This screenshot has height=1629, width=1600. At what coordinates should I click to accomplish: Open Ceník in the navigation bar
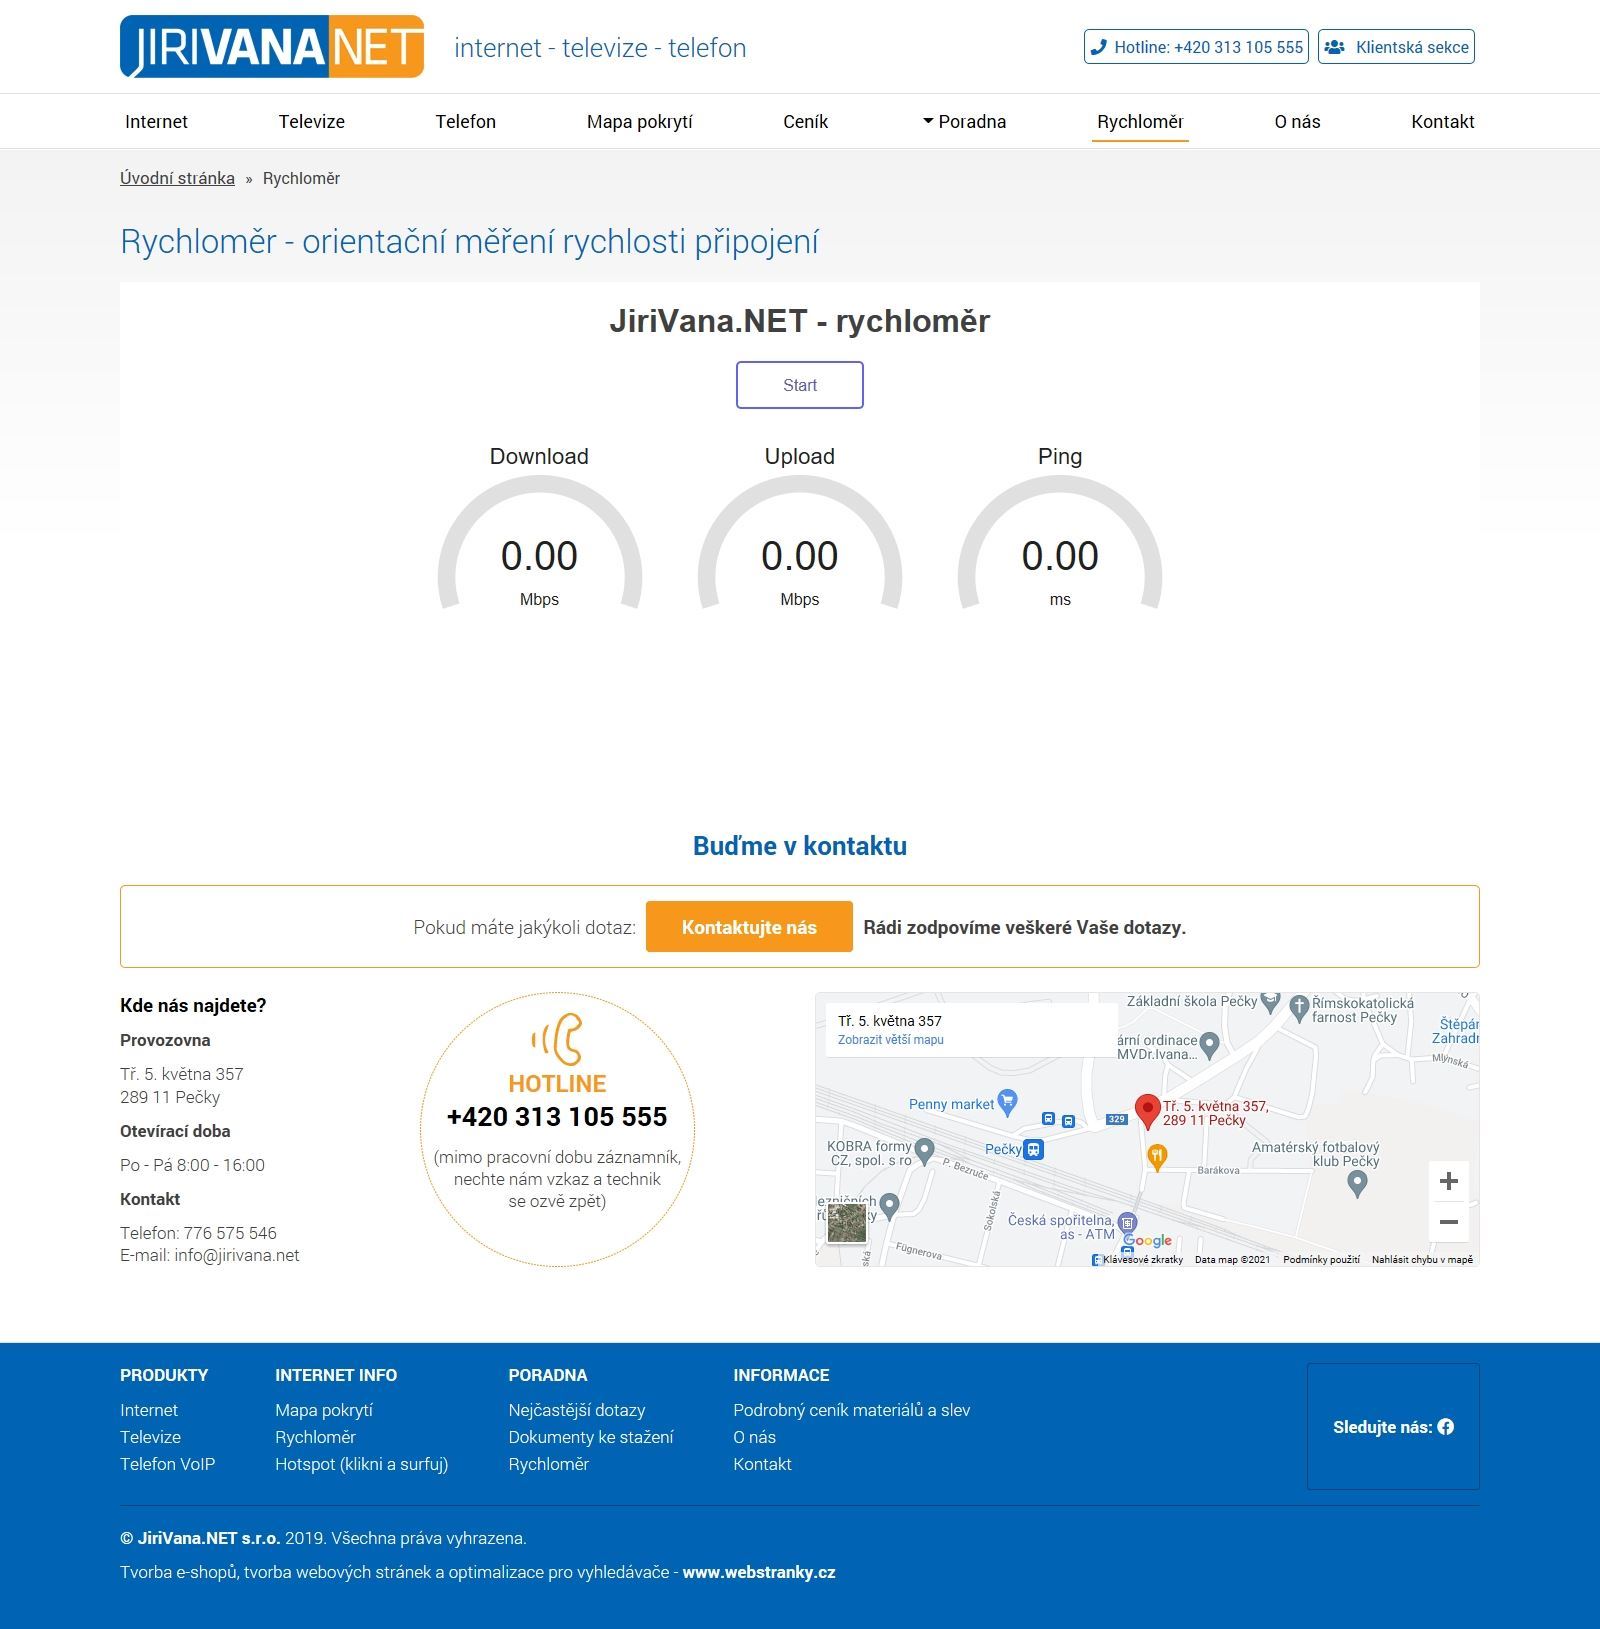point(806,122)
